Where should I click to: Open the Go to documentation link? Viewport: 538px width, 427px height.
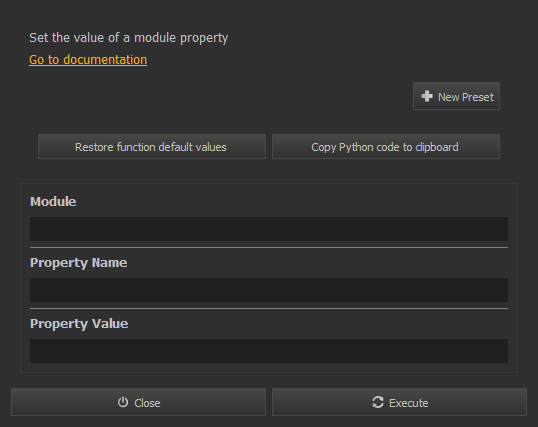tap(88, 60)
